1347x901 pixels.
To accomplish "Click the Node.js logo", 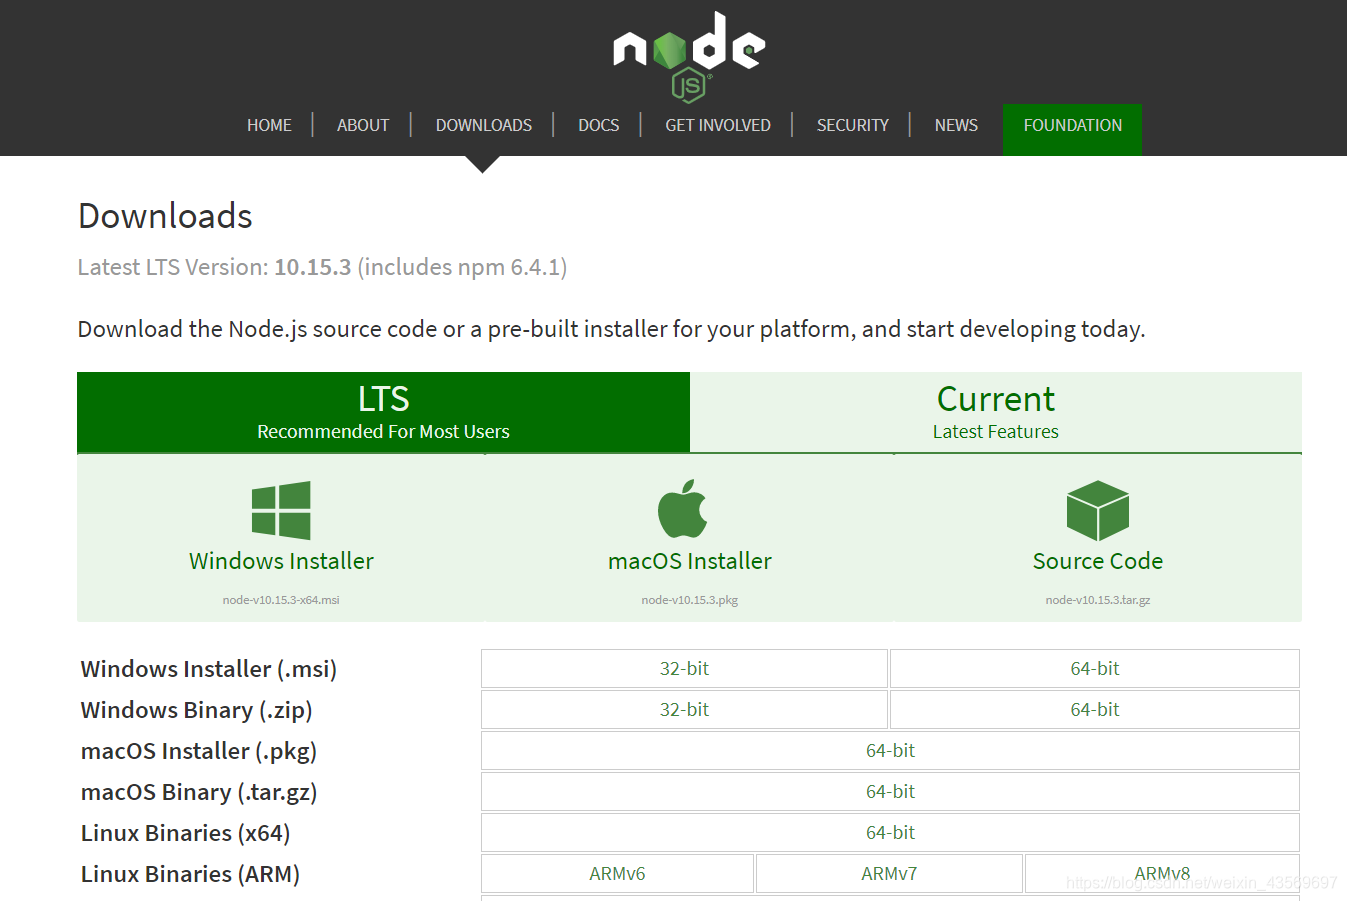I will click(x=689, y=56).
